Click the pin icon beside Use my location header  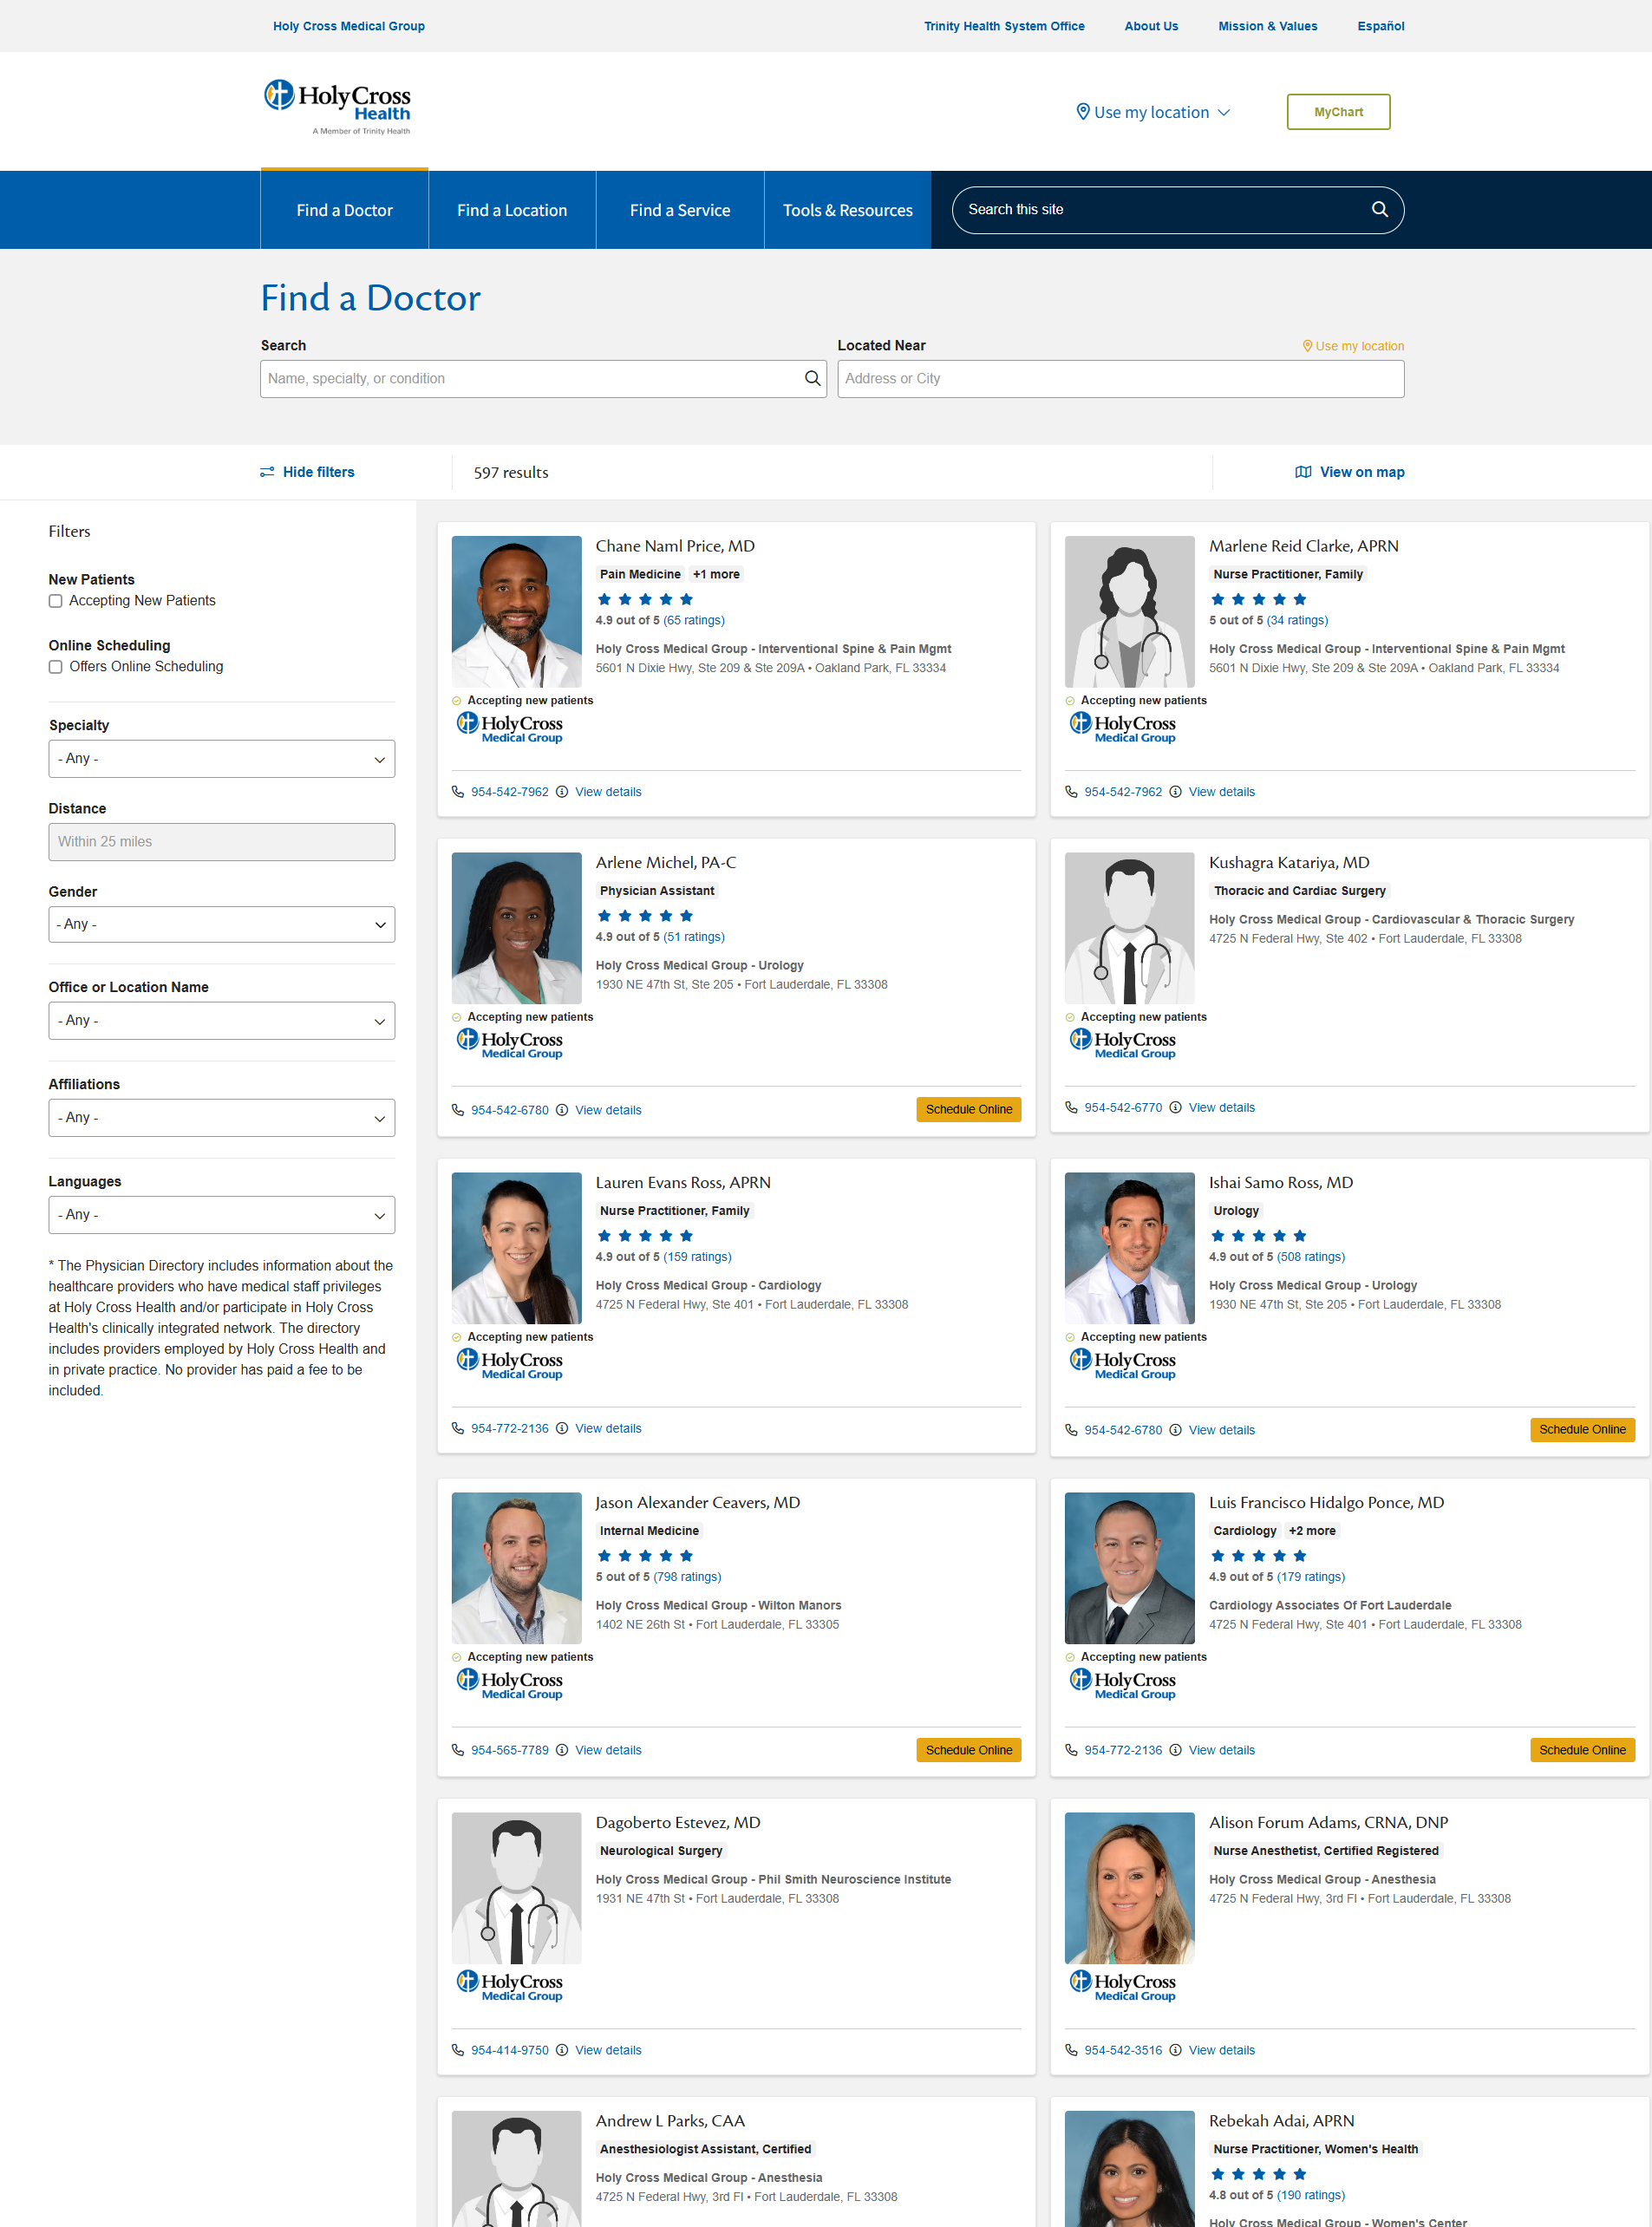tap(1082, 112)
